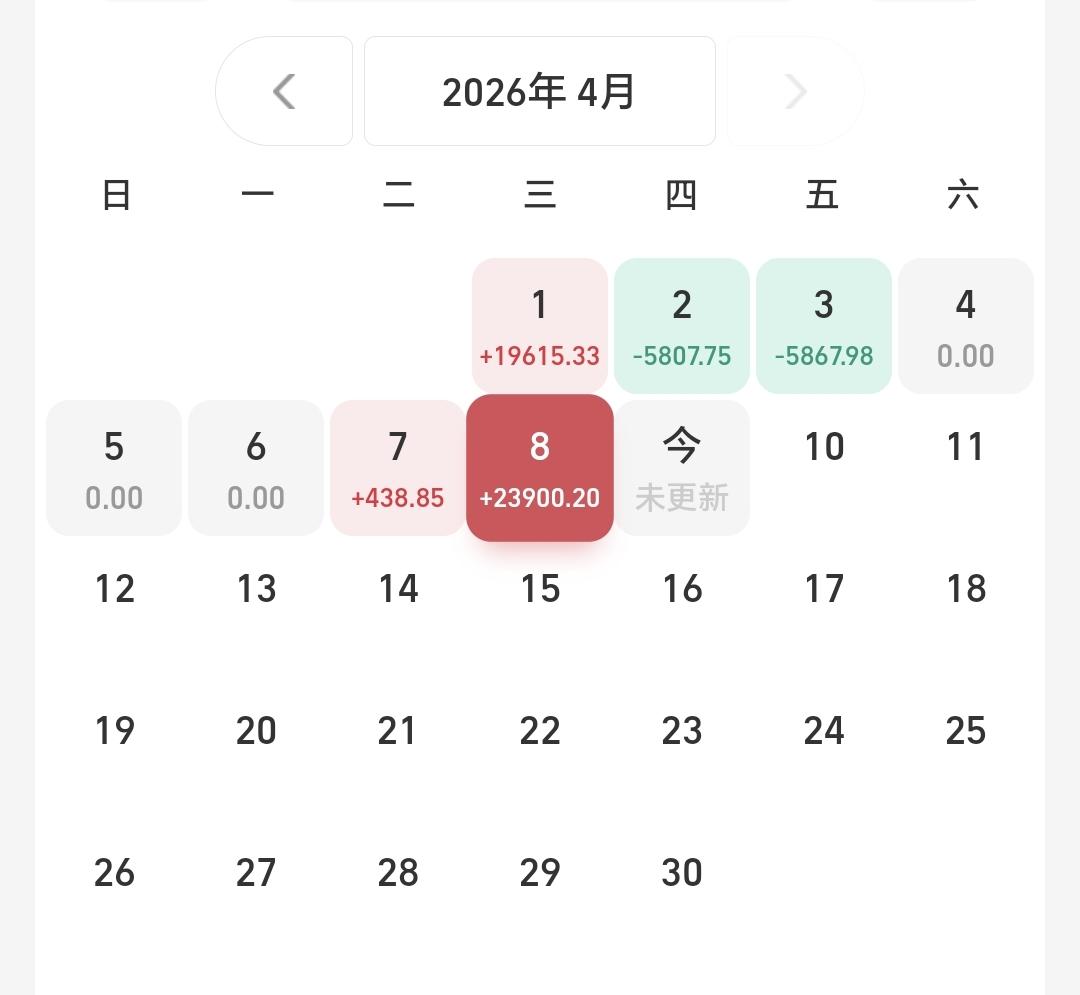Select April 1 showing +19615.33

pos(539,326)
